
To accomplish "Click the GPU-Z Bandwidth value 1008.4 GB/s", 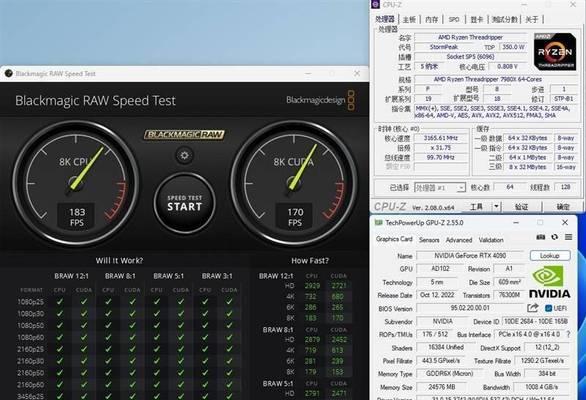I will (x=542, y=387).
